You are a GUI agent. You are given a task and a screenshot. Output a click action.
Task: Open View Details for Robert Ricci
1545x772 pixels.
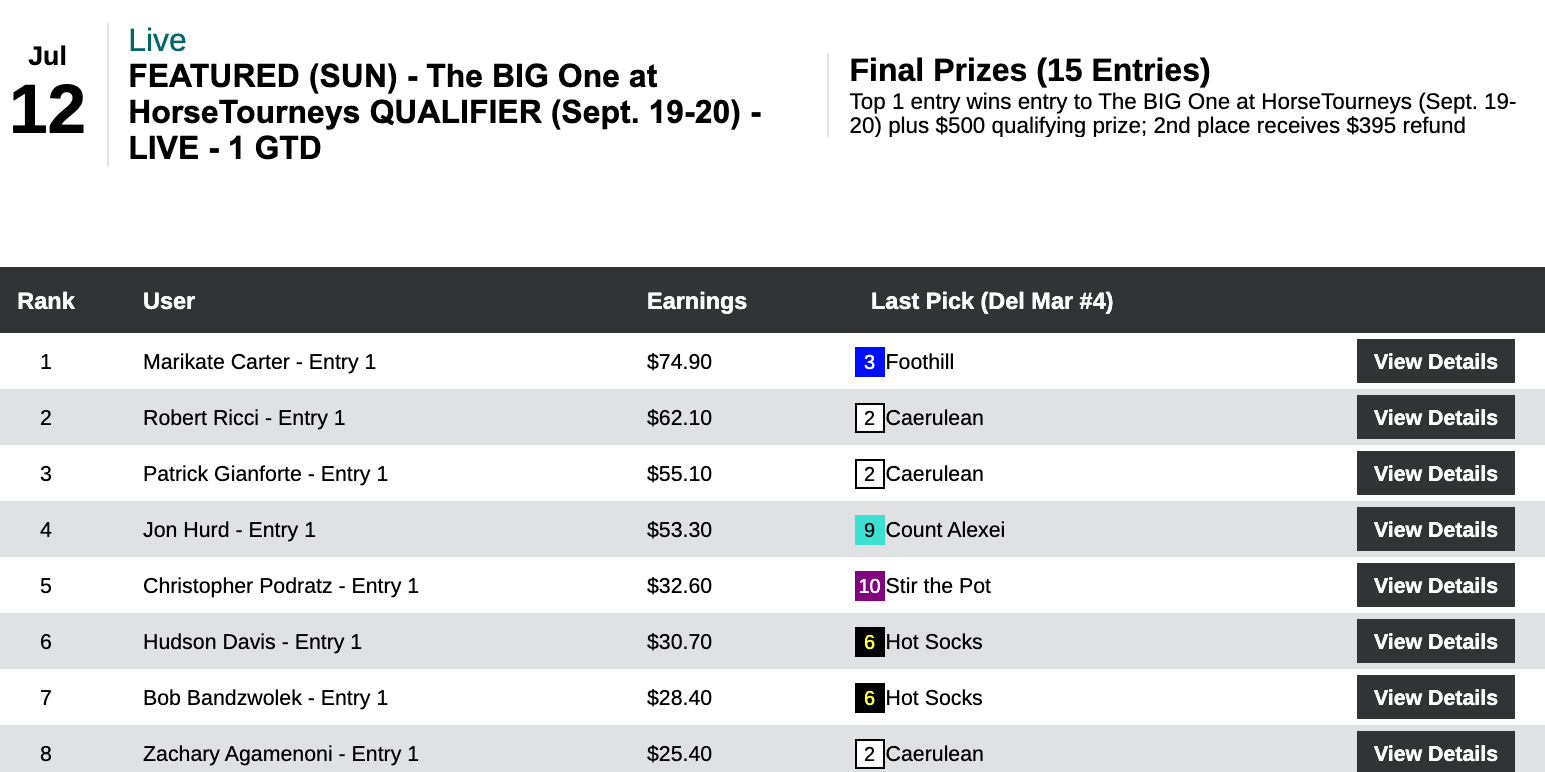[x=1435, y=418]
